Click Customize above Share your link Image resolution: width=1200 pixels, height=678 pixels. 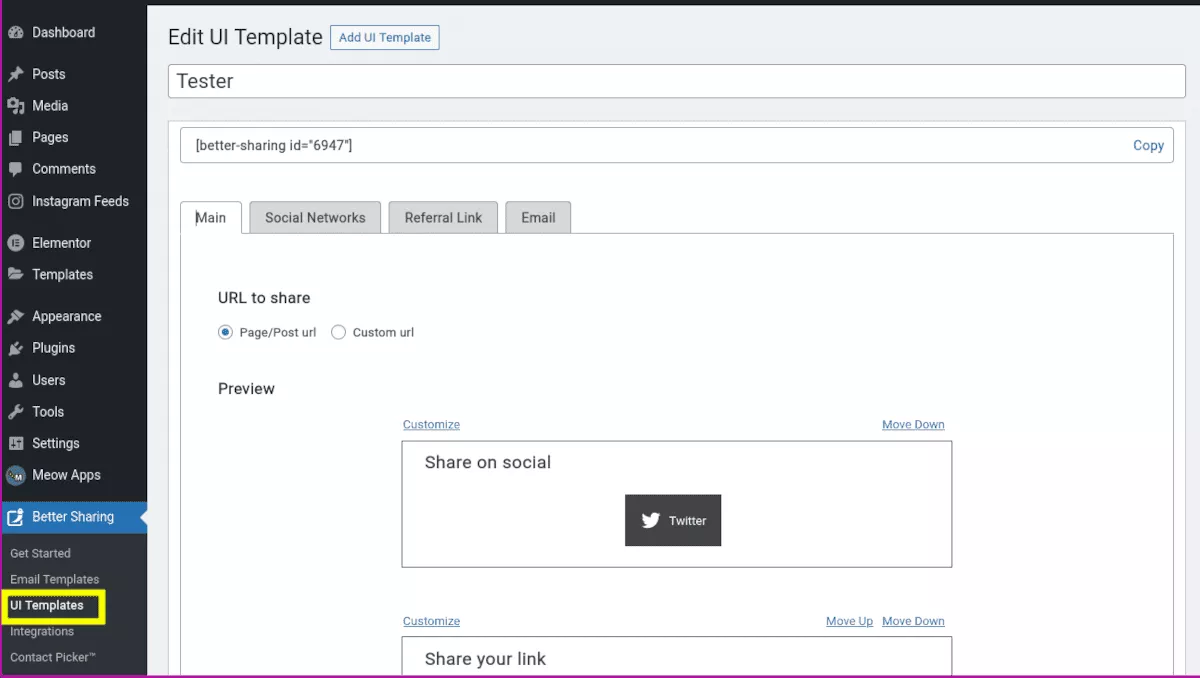tap(431, 621)
